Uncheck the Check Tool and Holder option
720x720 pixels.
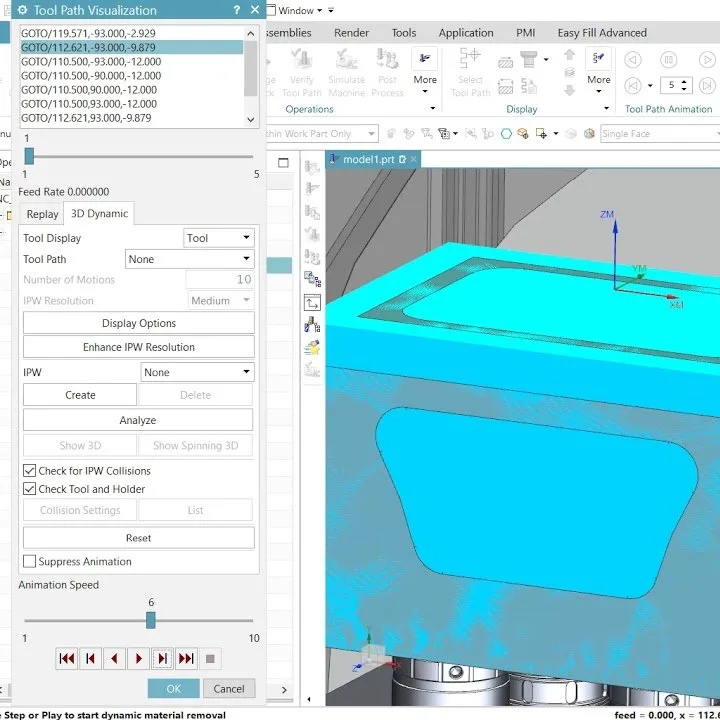[29, 489]
